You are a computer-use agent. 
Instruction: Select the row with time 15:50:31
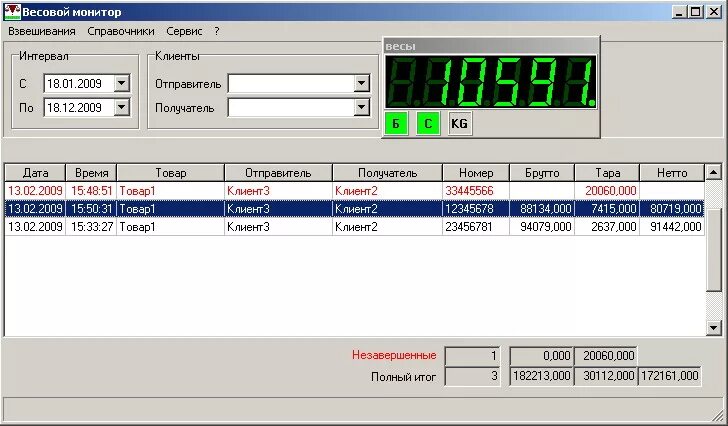pyautogui.click(x=355, y=209)
